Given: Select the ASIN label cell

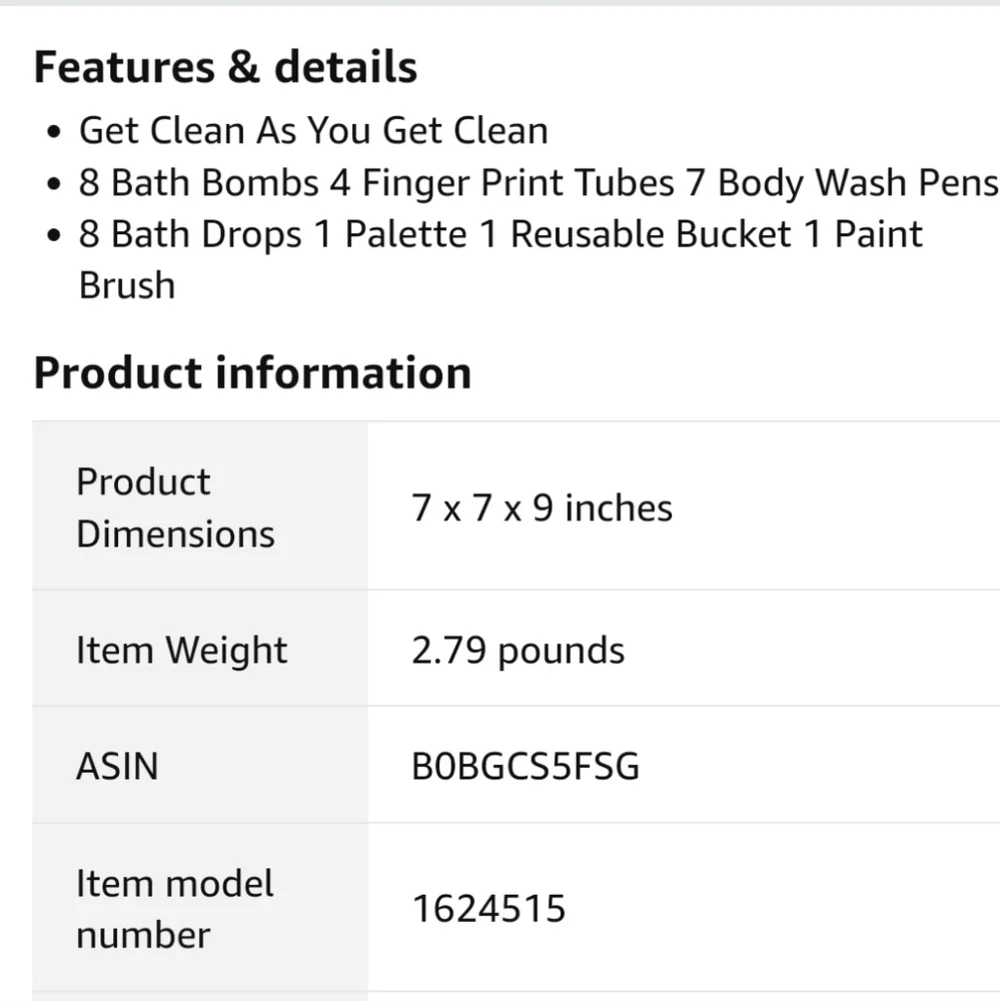Looking at the screenshot, I should pos(200,765).
